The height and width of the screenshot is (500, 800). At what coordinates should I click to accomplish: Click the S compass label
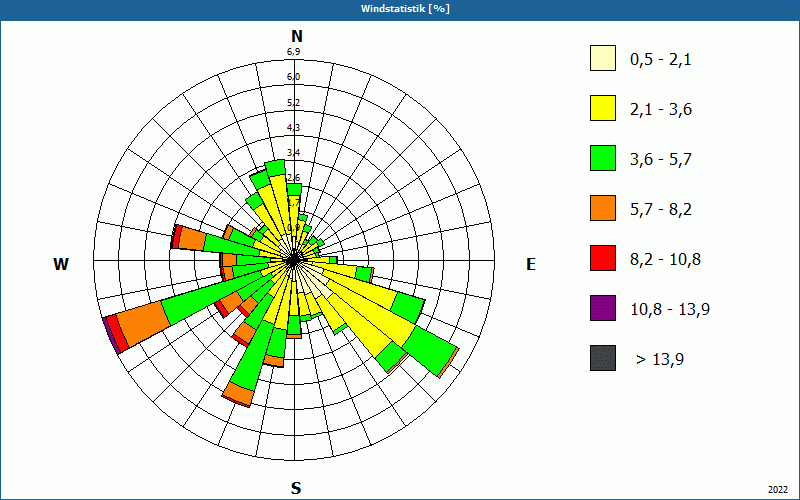[296, 488]
